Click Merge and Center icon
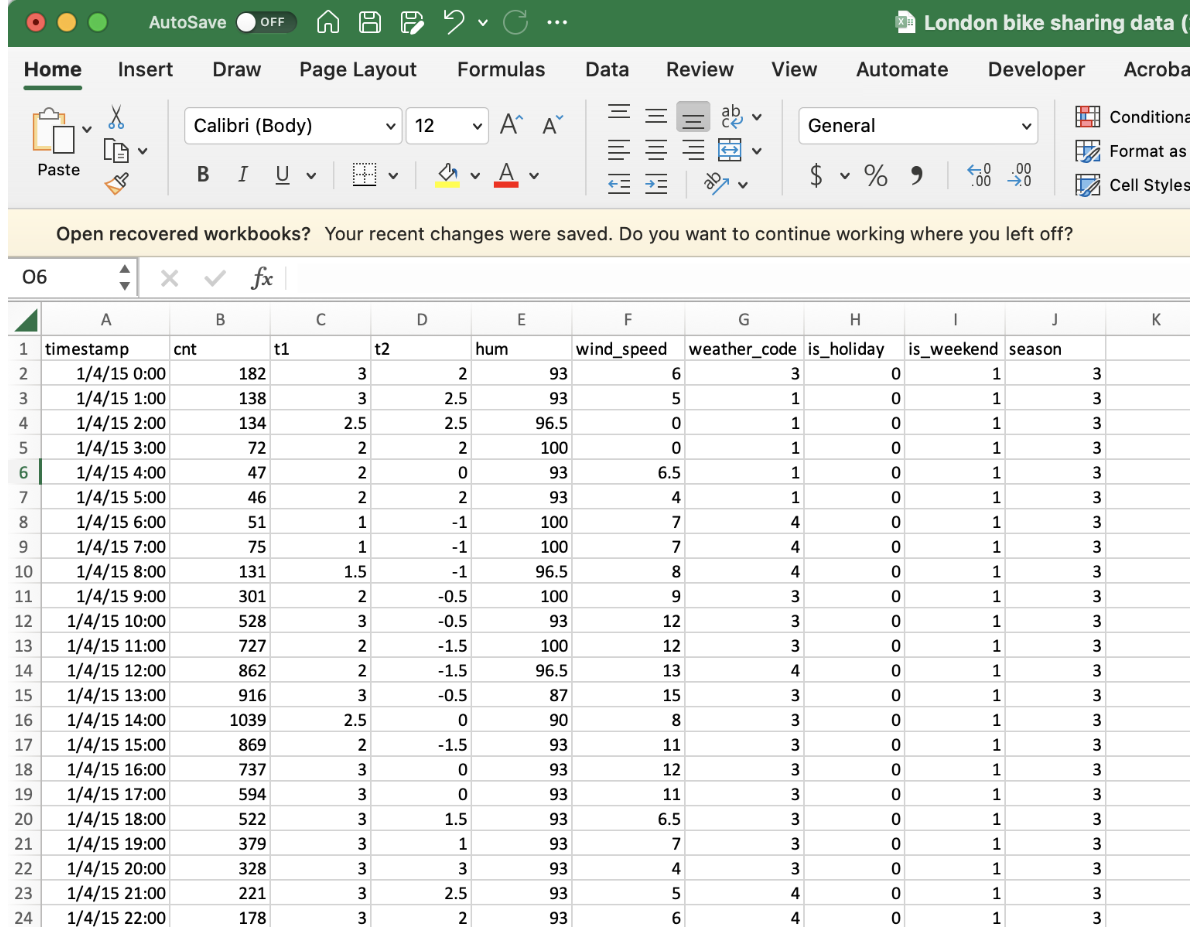 (730, 150)
